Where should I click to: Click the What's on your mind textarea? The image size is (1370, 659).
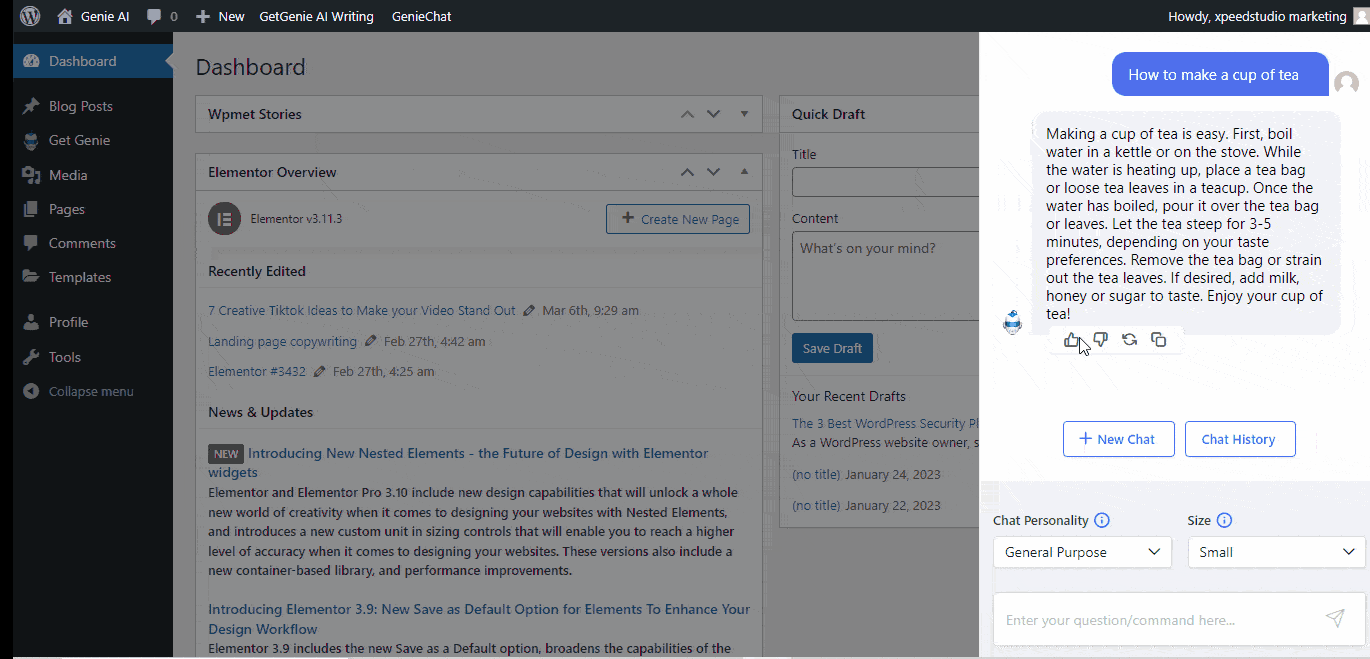pos(885,276)
